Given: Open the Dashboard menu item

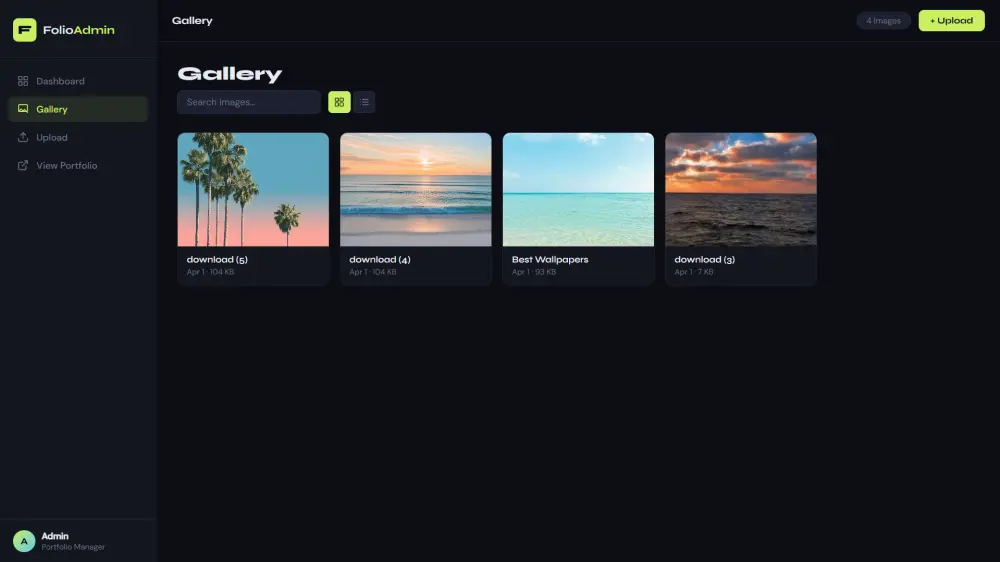Looking at the screenshot, I should tap(78, 81).
